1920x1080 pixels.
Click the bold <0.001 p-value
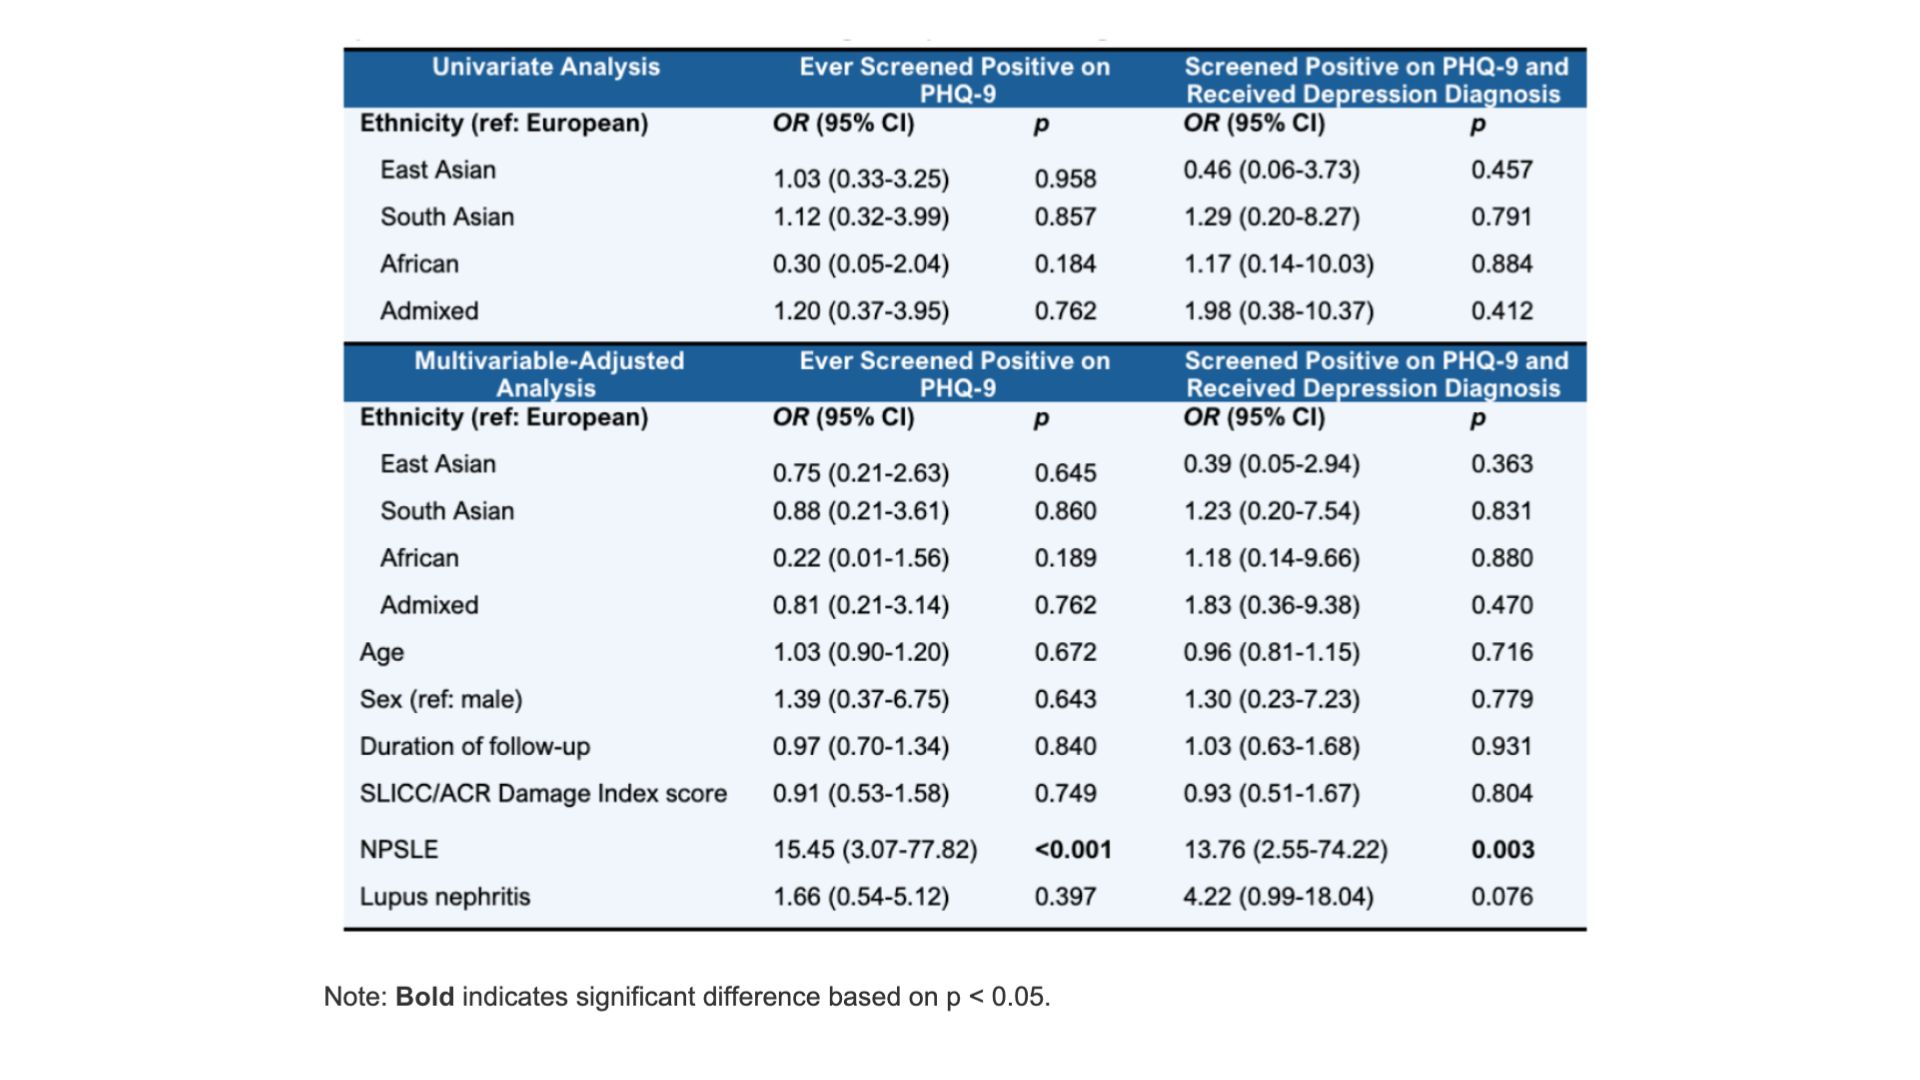[1073, 849]
